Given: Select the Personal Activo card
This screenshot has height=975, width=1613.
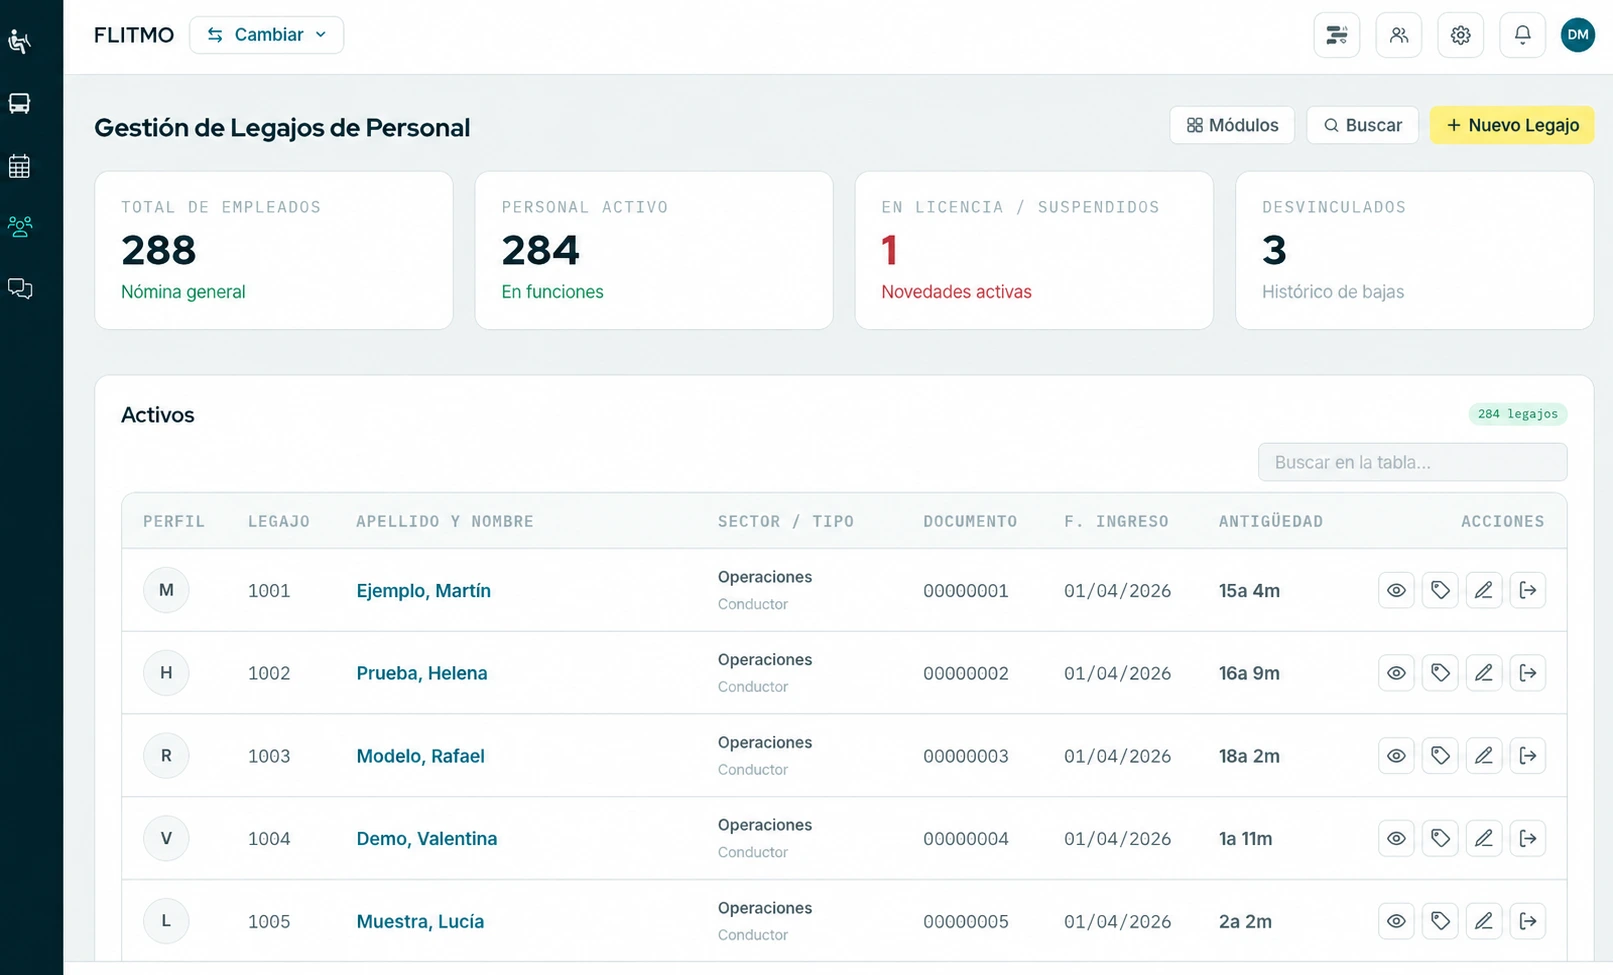Looking at the screenshot, I should (654, 250).
